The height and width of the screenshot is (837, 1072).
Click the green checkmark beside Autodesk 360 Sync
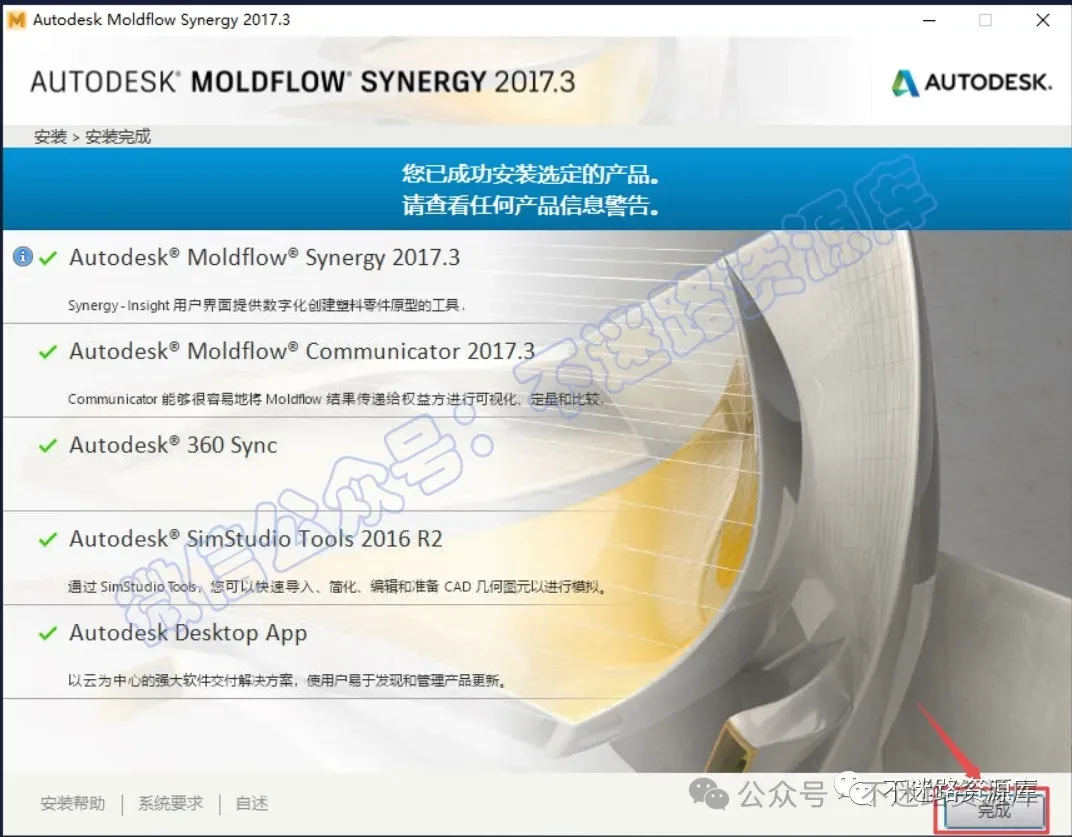click(x=48, y=446)
